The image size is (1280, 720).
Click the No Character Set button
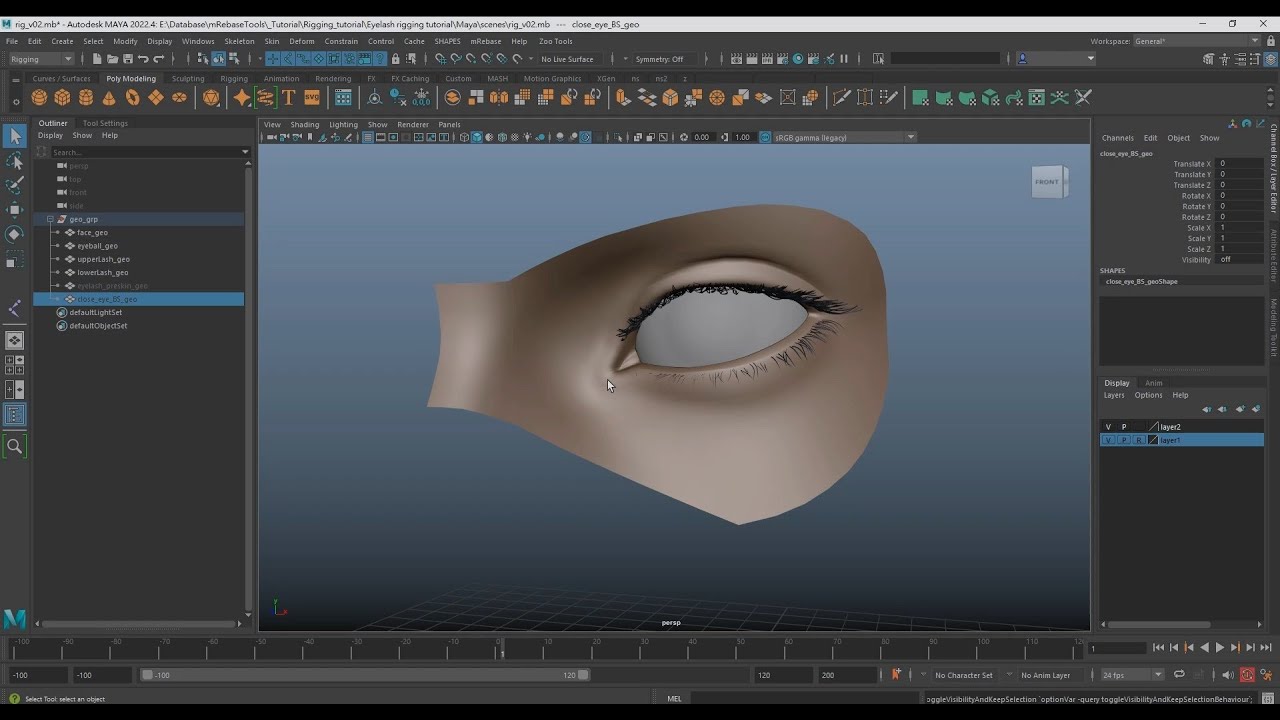[963, 675]
